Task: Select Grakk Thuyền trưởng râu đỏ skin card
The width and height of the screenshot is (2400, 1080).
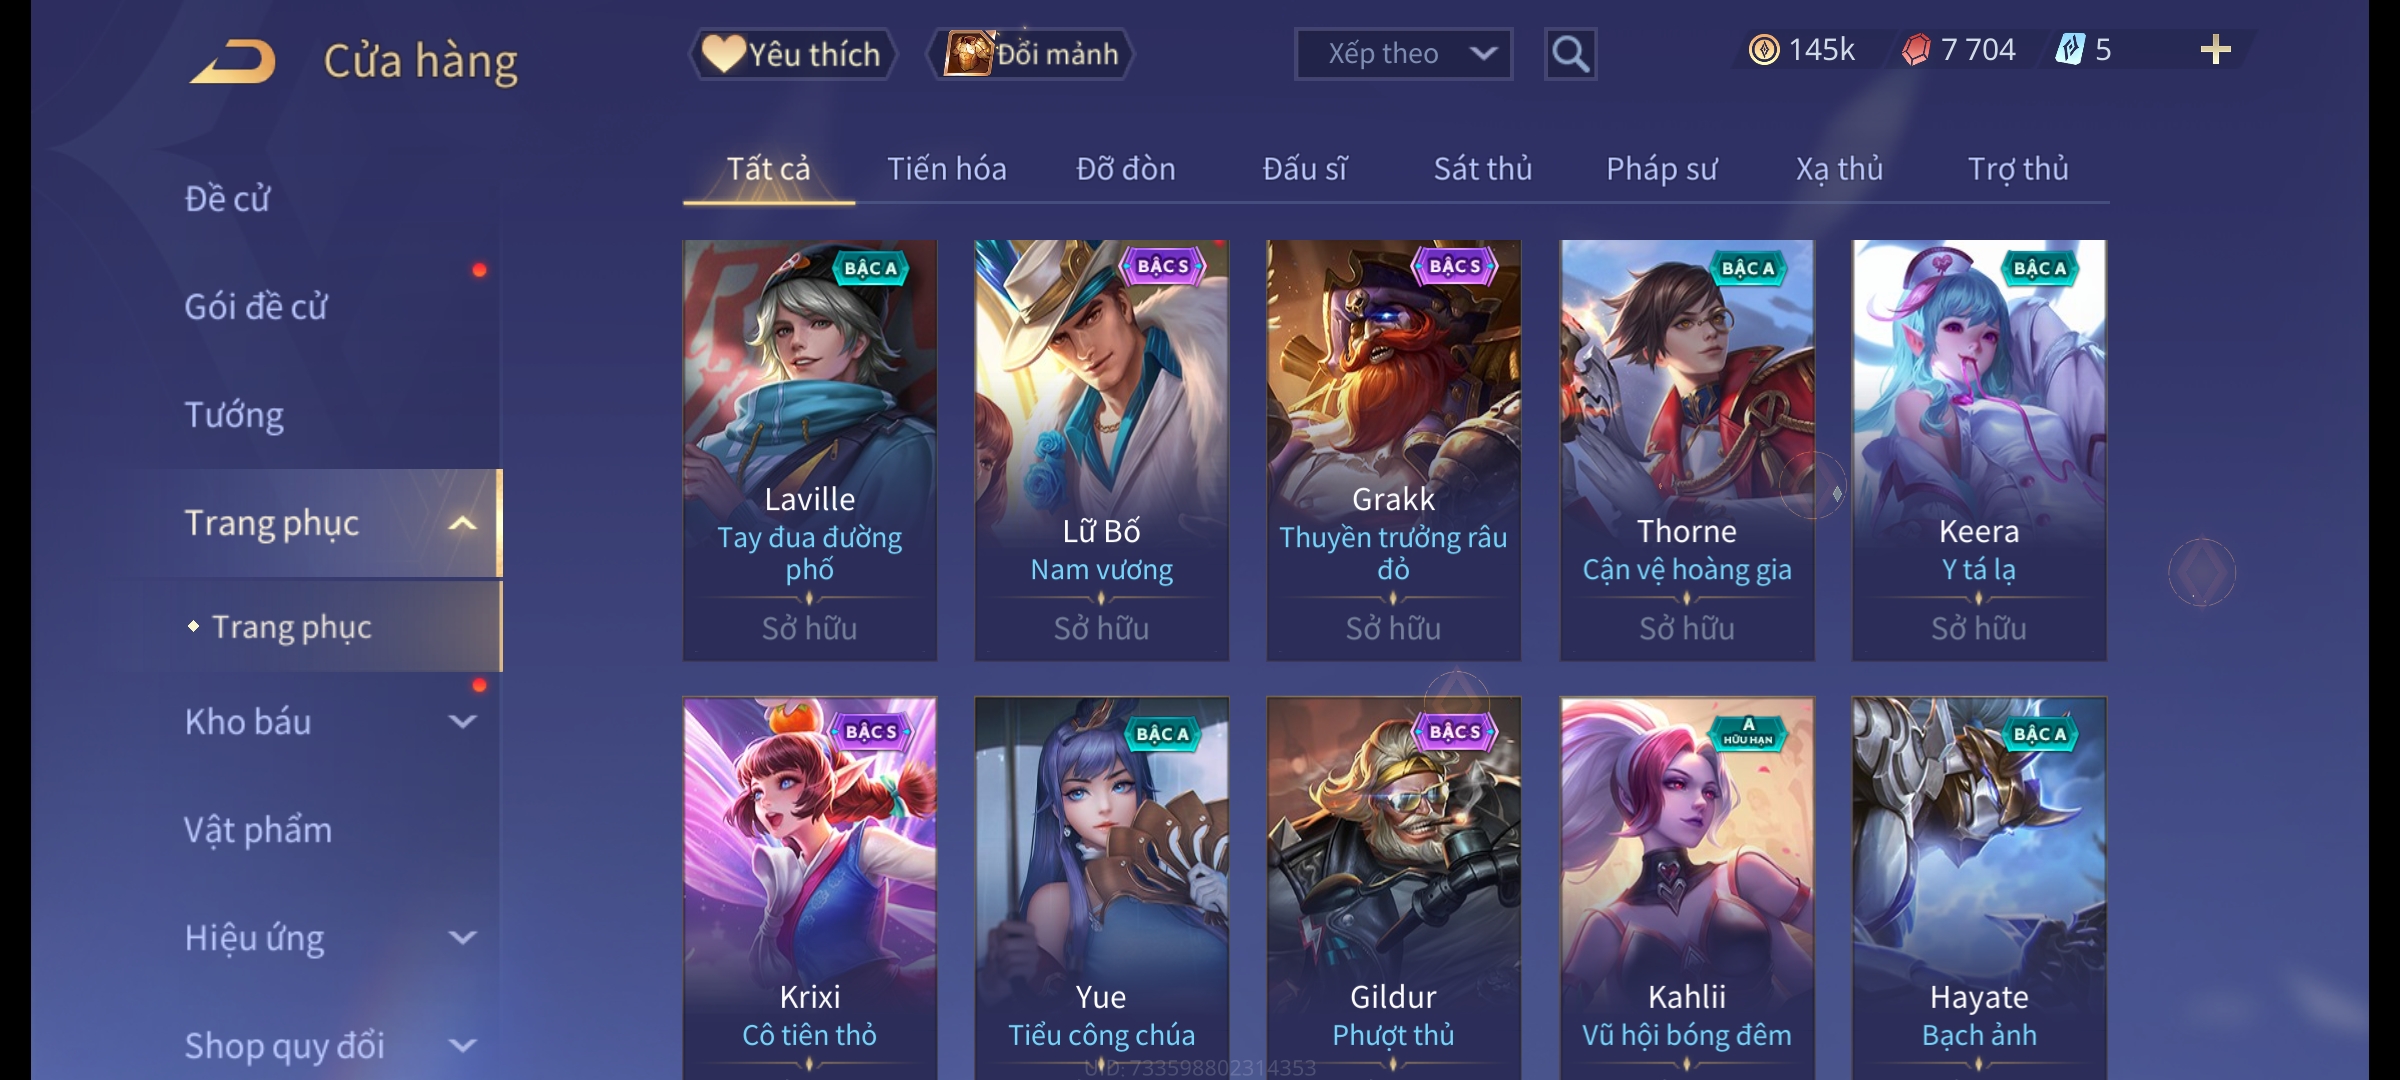Action: [x=1393, y=450]
